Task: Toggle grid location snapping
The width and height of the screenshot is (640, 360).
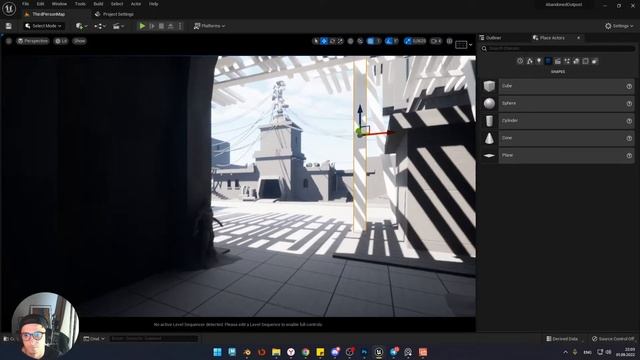Action: [x=371, y=41]
